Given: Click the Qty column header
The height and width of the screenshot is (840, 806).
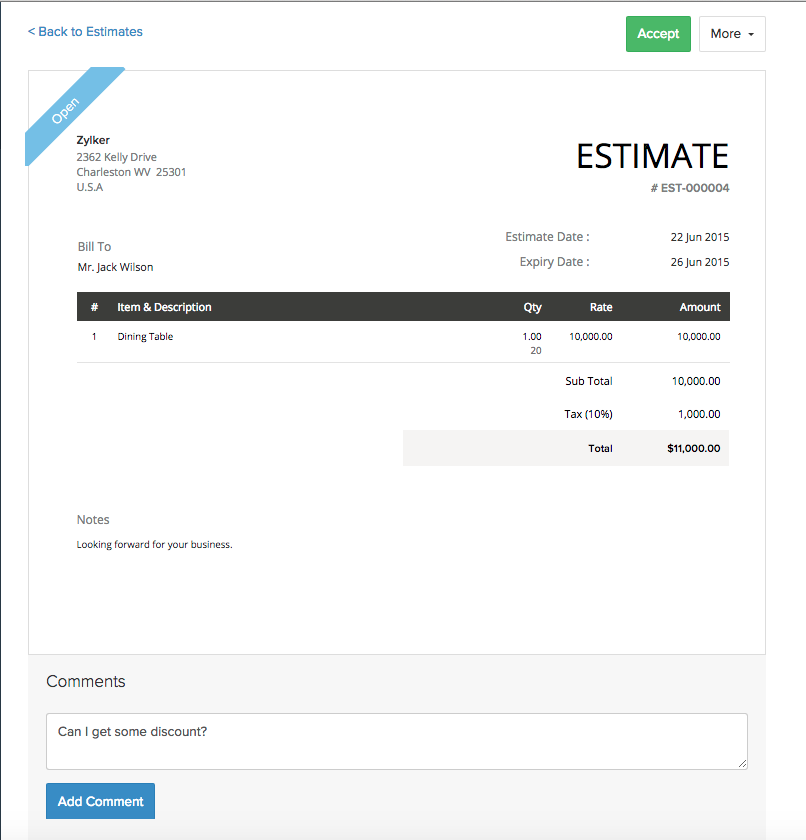Looking at the screenshot, I should (x=532, y=307).
